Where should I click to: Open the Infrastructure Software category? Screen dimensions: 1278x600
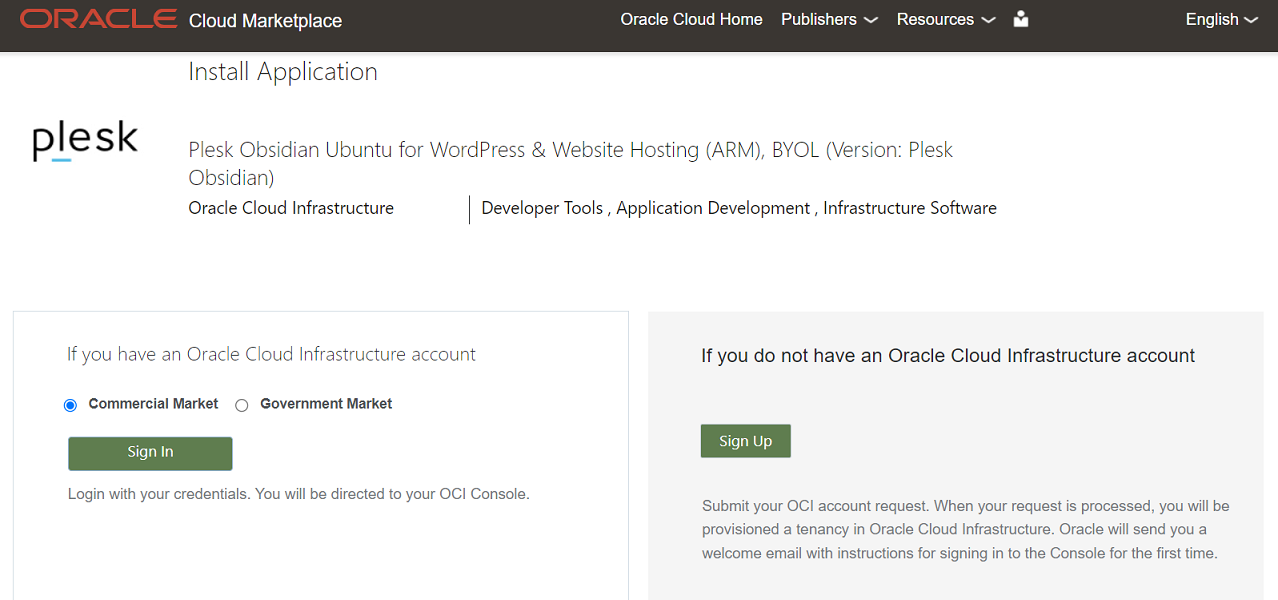[x=908, y=208]
